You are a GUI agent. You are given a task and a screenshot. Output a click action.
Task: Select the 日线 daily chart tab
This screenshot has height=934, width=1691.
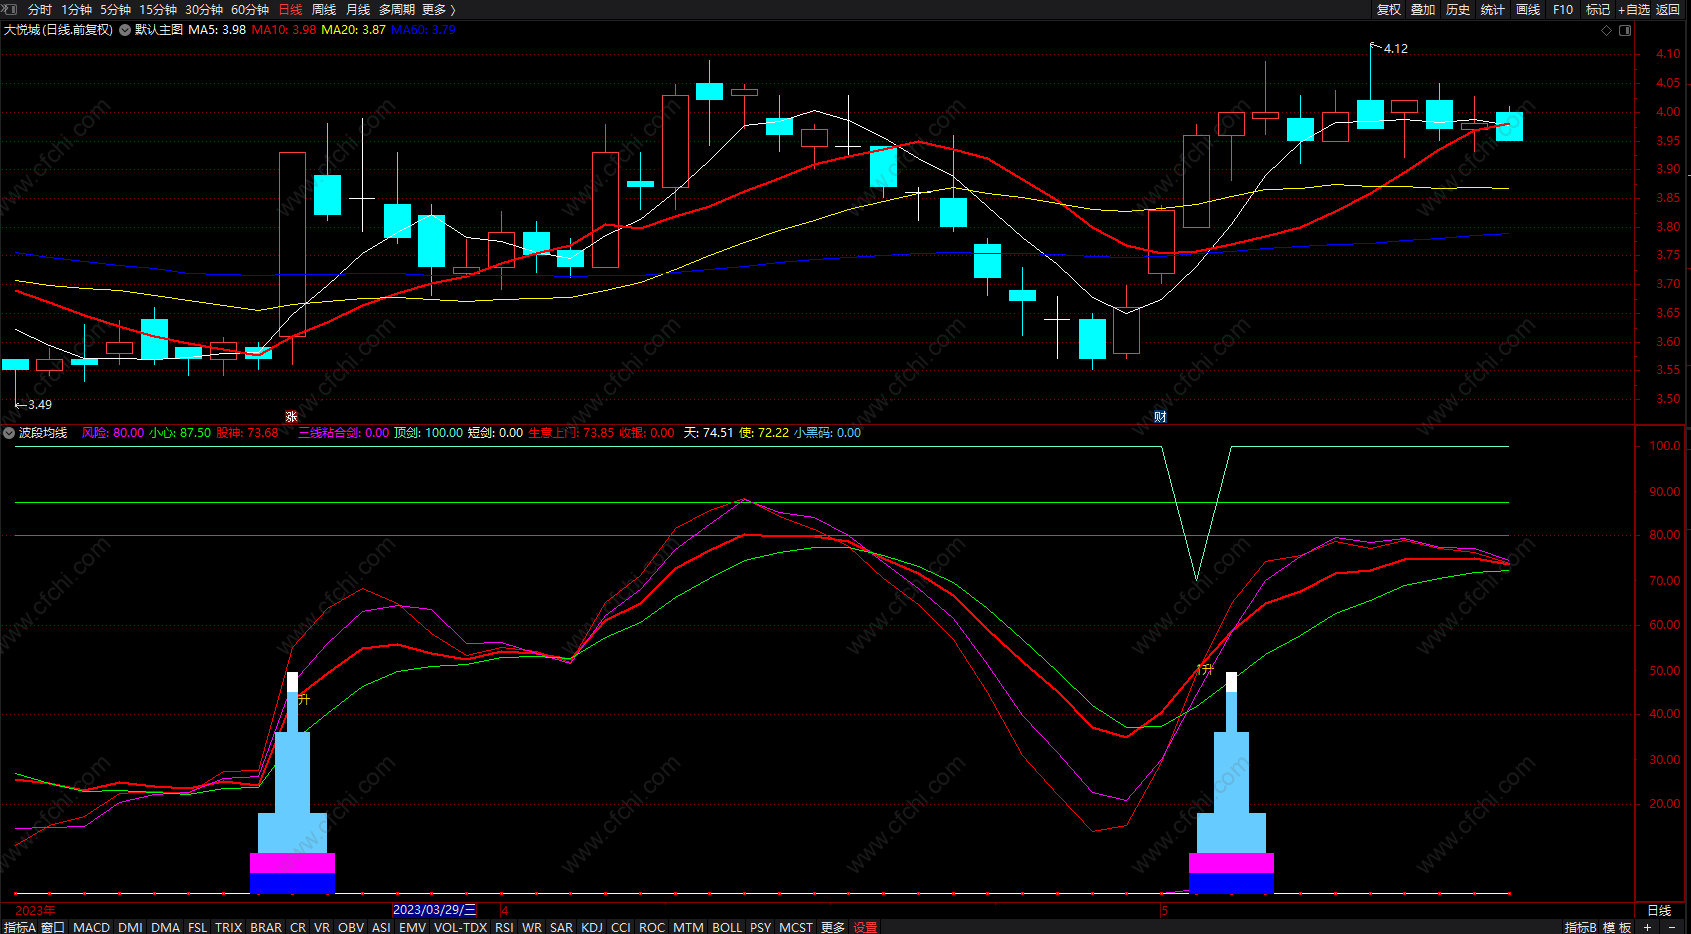[290, 9]
